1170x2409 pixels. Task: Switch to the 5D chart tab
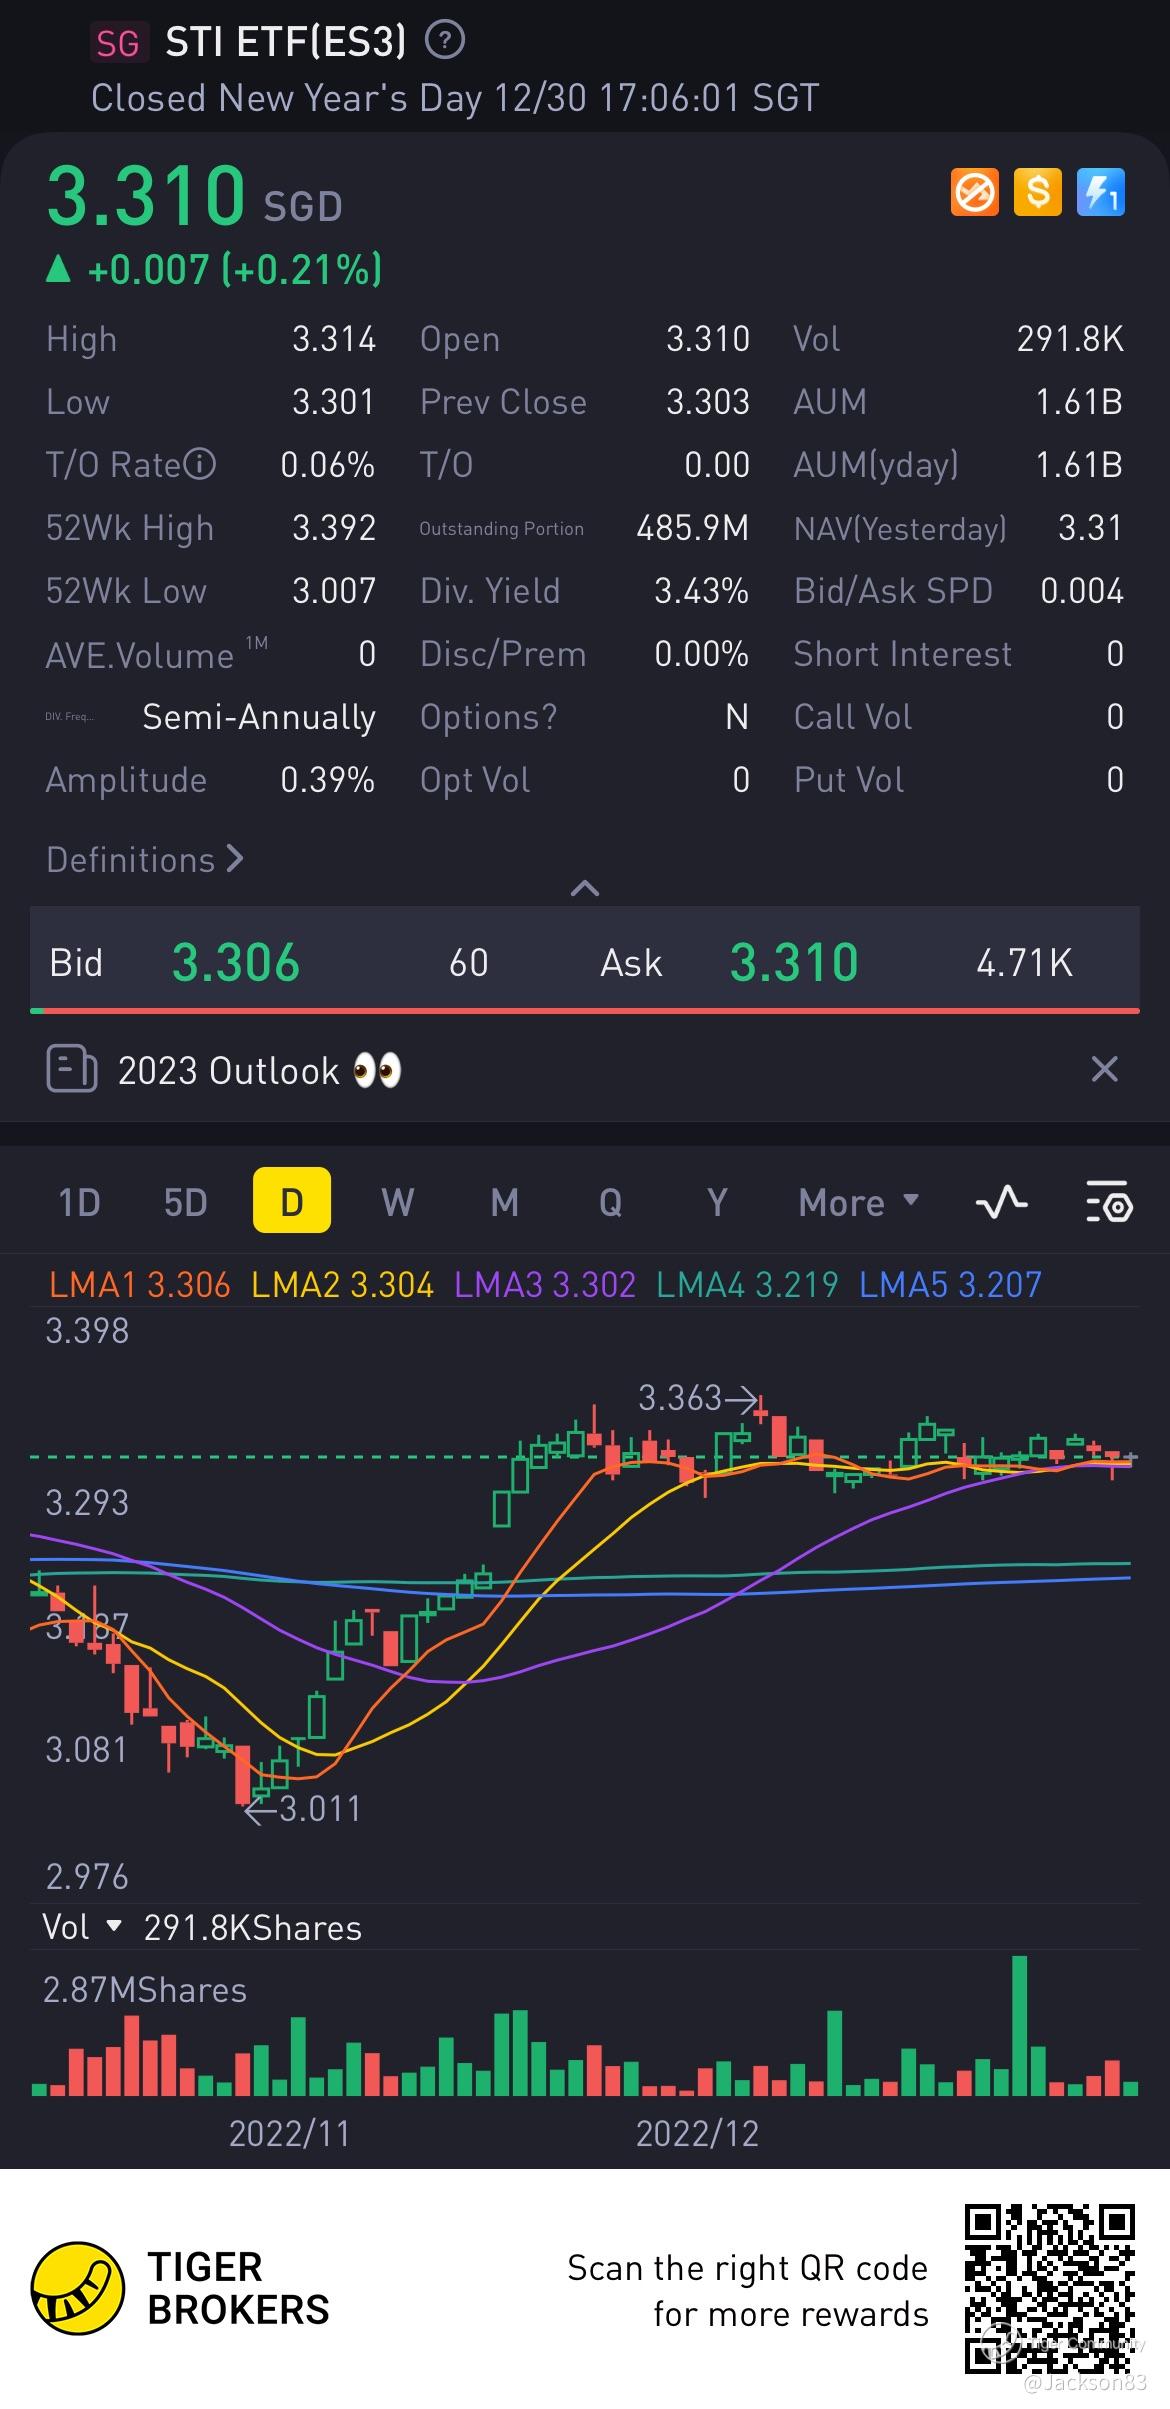point(186,1201)
